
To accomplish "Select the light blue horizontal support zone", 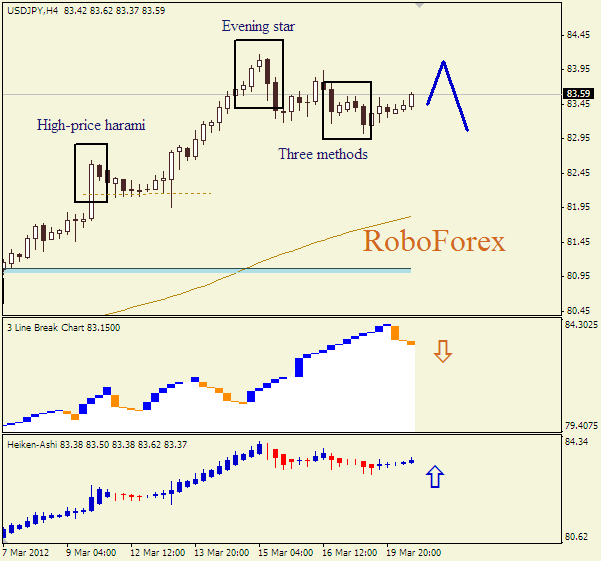I will click(x=200, y=270).
